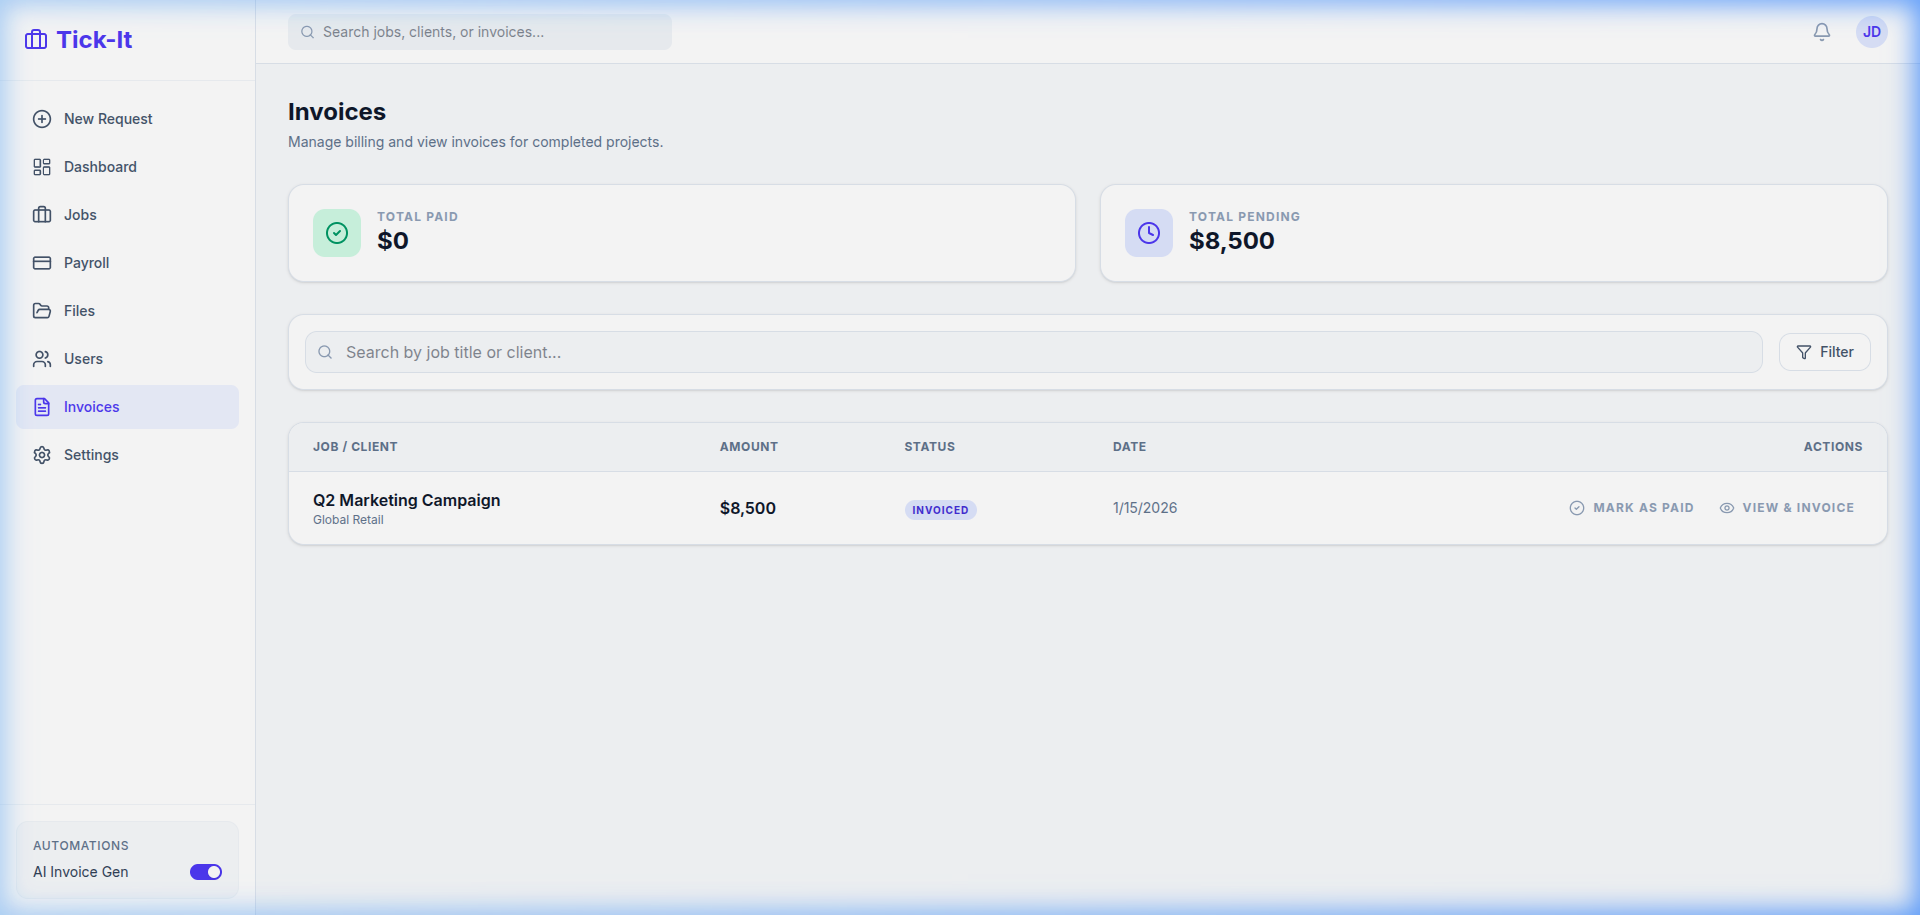Screen dimensions: 1920x915
Task: Open the notifications bell
Action: (x=1821, y=32)
